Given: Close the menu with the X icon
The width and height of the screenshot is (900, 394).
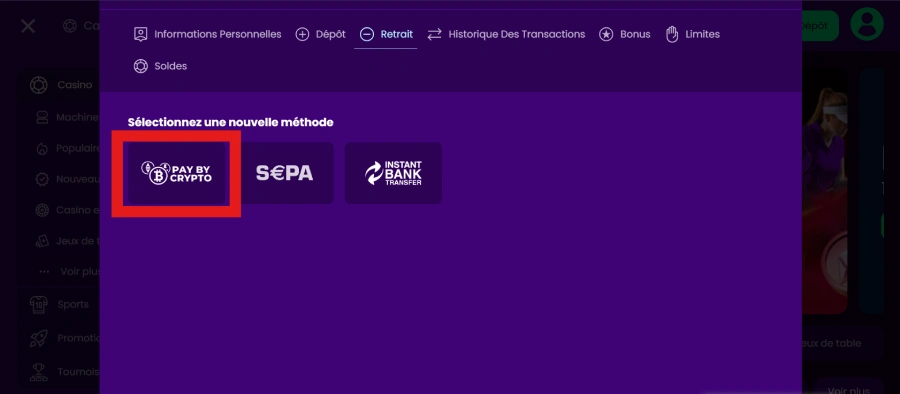Looking at the screenshot, I should click(28, 26).
